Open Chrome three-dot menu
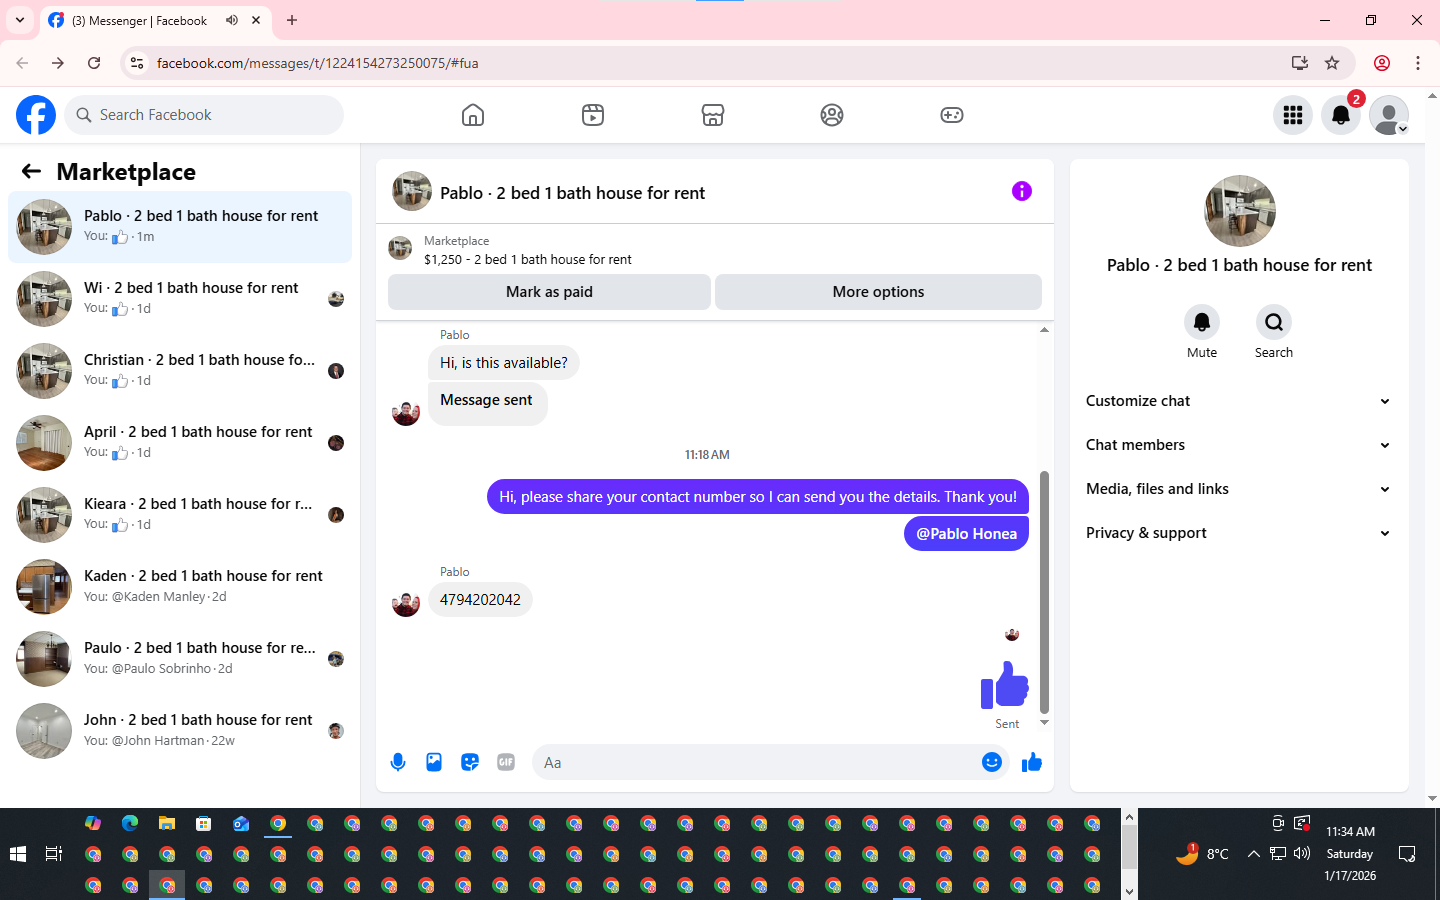Screen dimensions: 1440x900 click(1418, 63)
